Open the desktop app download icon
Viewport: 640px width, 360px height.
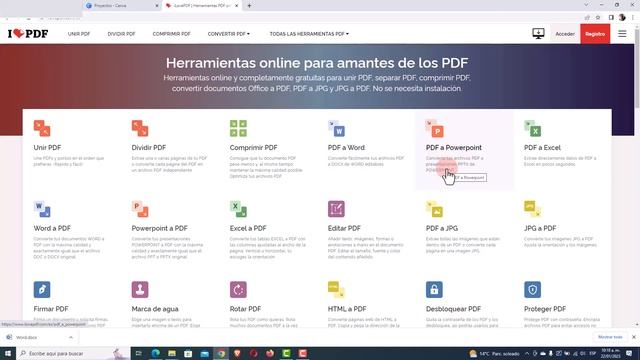pyautogui.click(x=538, y=33)
